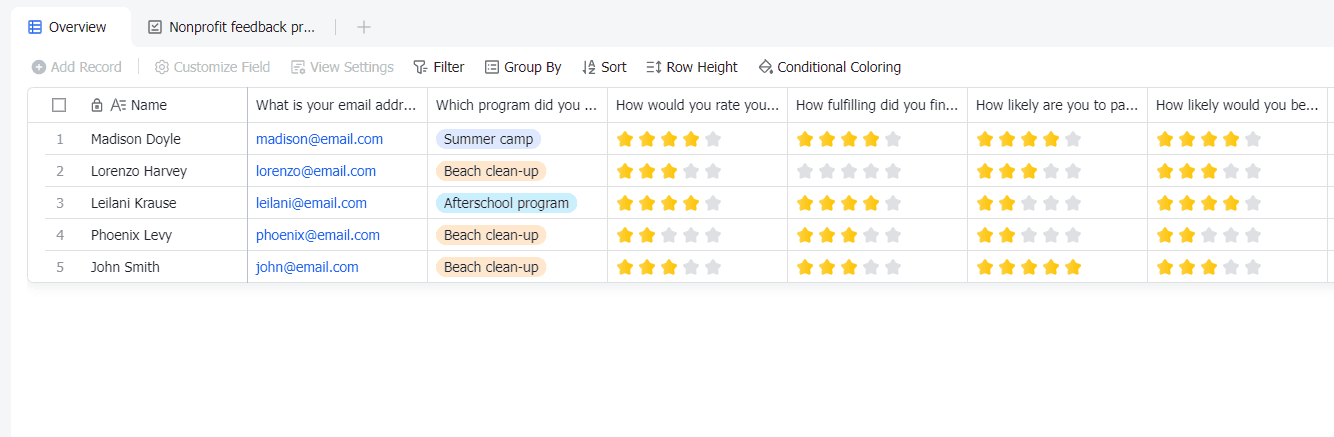Open Summer camp program tag for Madison Doyle
The height and width of the screenshot is (437, 1334).
(x=488, y=139)
